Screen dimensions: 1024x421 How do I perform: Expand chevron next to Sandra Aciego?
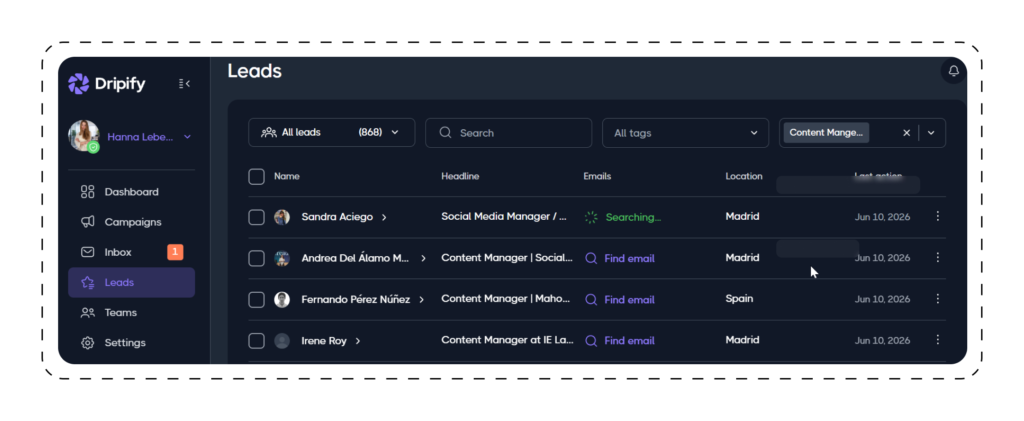click(x=384, y=217)
